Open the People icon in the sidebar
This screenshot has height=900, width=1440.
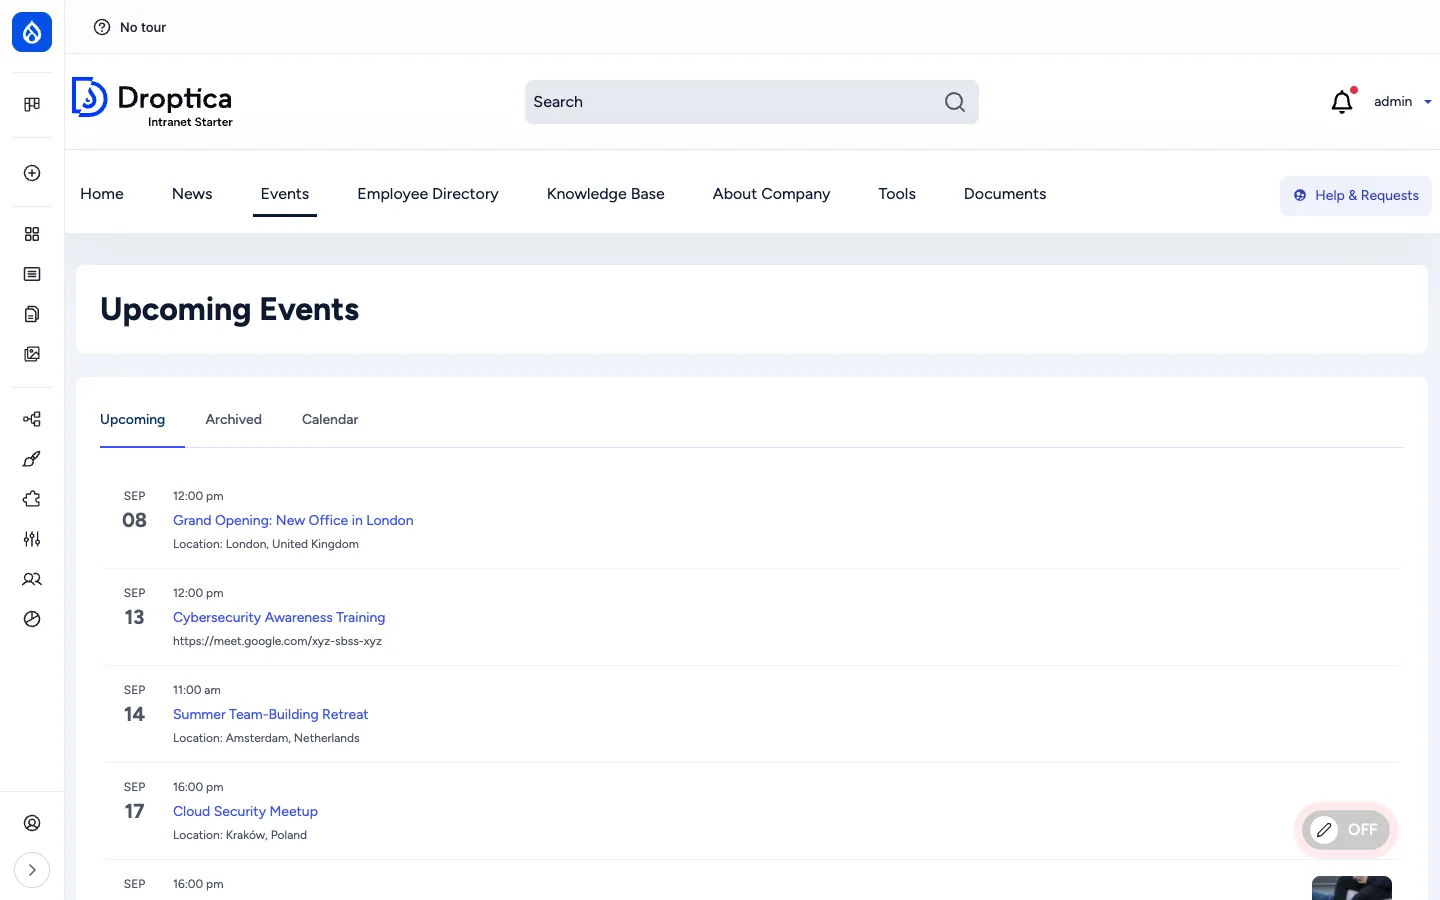[x=32, y=579]
